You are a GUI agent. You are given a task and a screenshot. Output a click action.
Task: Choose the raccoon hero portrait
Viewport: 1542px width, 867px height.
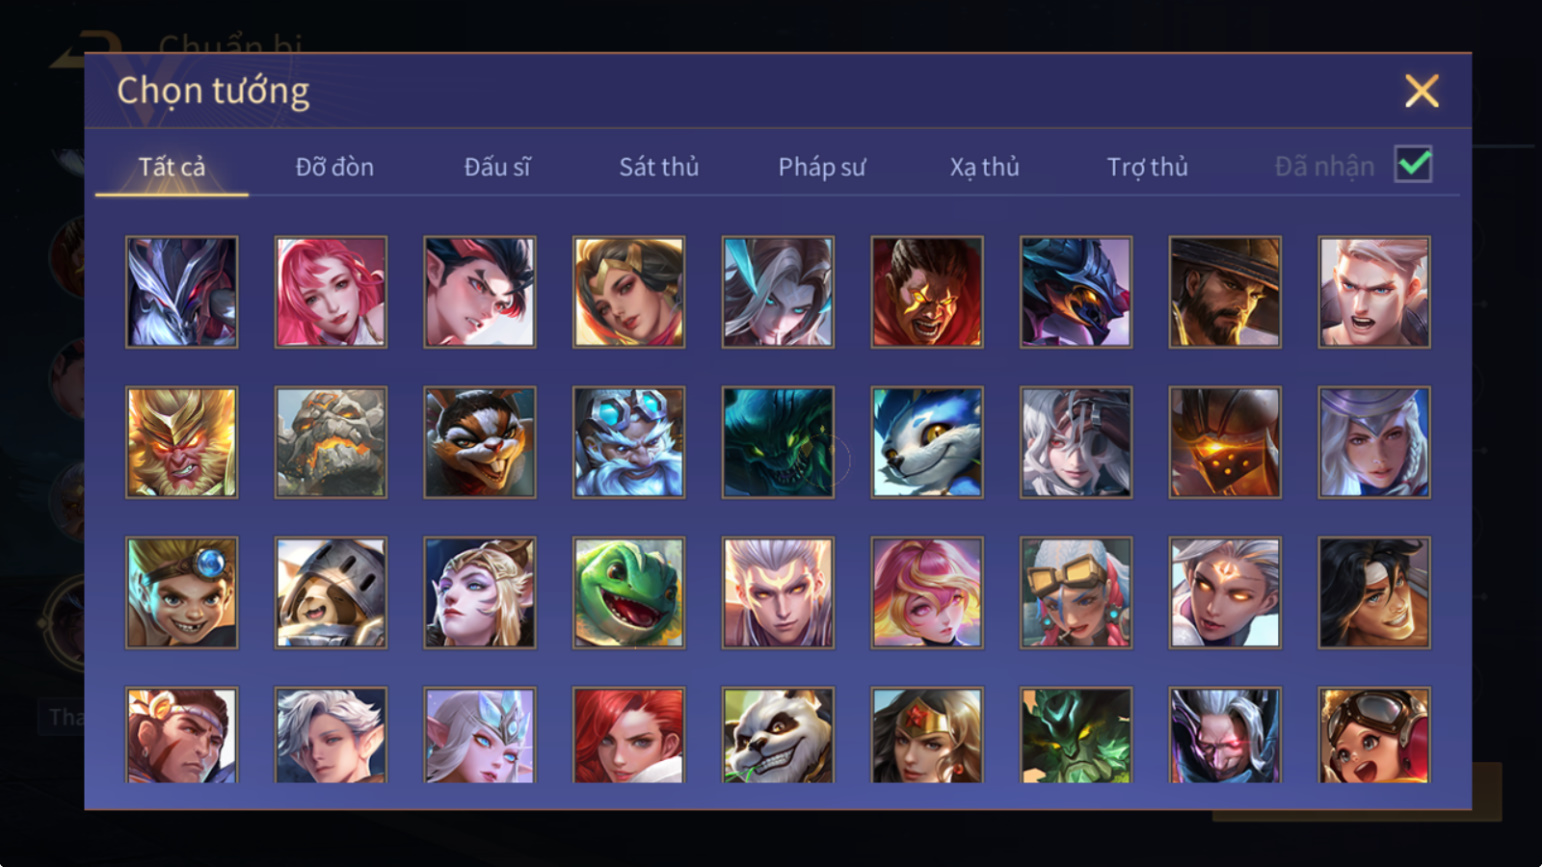click(480, 442)
